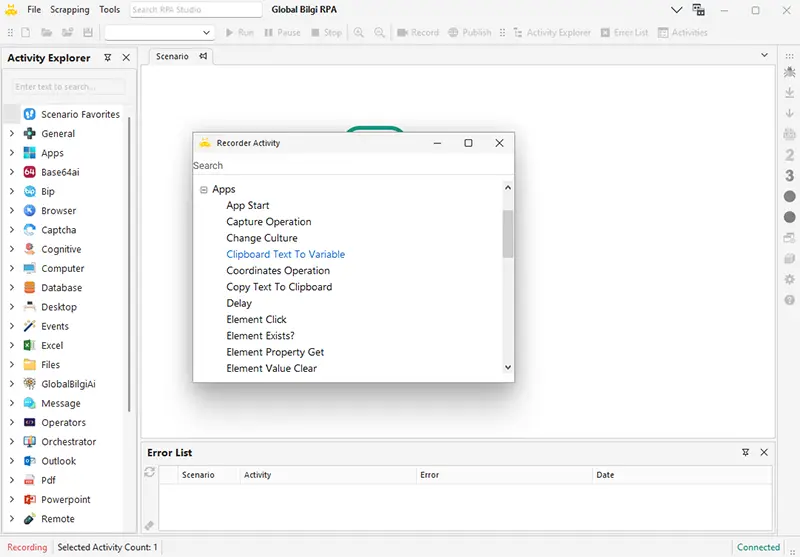The image size is (800, 557).
Task: Open the toolbar combo box dropdown
Action: pyautogui.click(x=206, y=33)
